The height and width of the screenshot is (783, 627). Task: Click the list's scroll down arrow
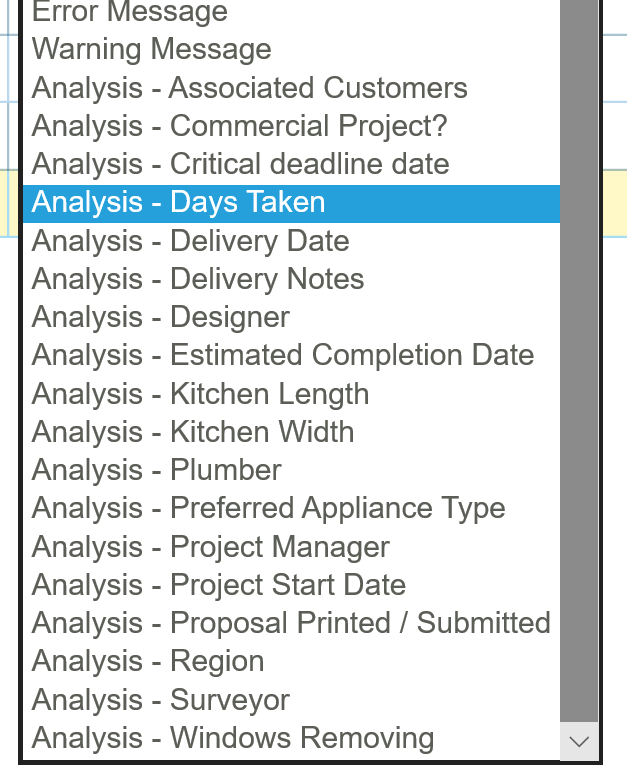(579, 741)
